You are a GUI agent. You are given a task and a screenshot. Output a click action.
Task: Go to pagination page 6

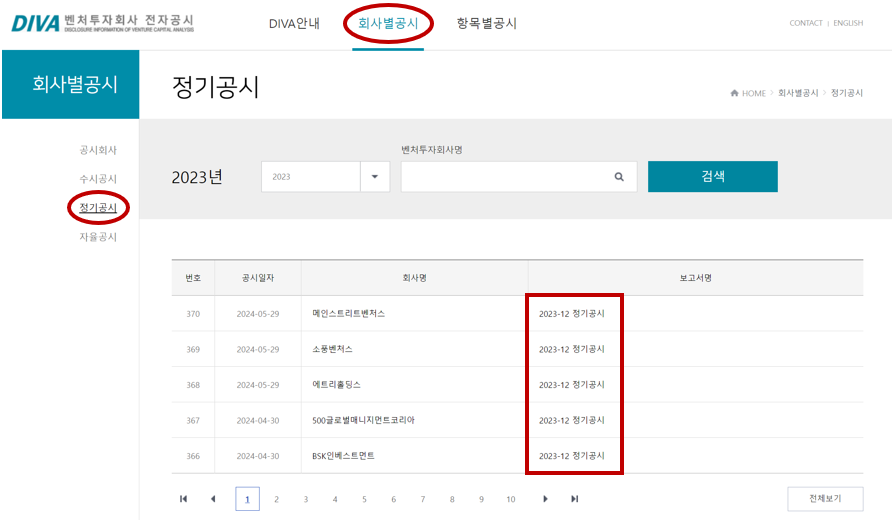pos(393,499)
